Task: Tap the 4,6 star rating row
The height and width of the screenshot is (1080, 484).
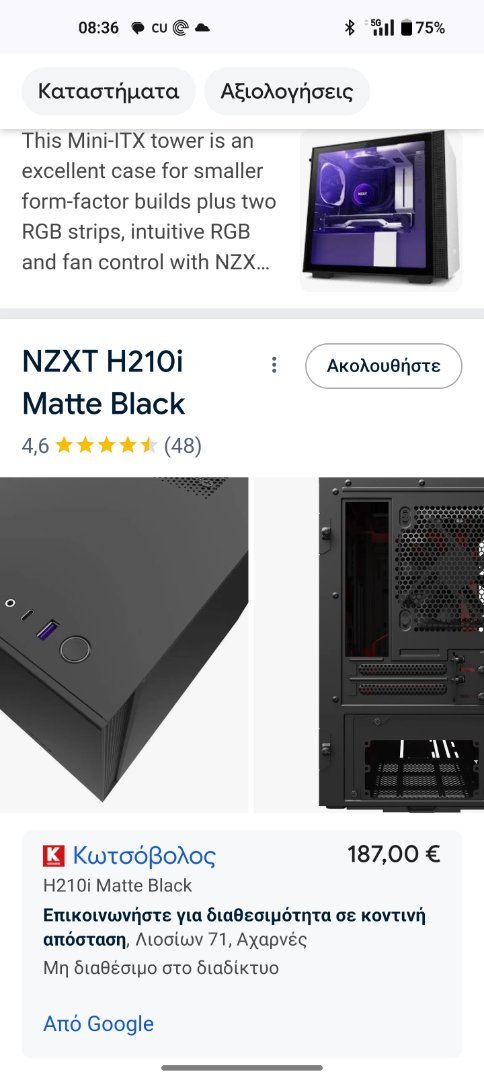Action: 112,446
